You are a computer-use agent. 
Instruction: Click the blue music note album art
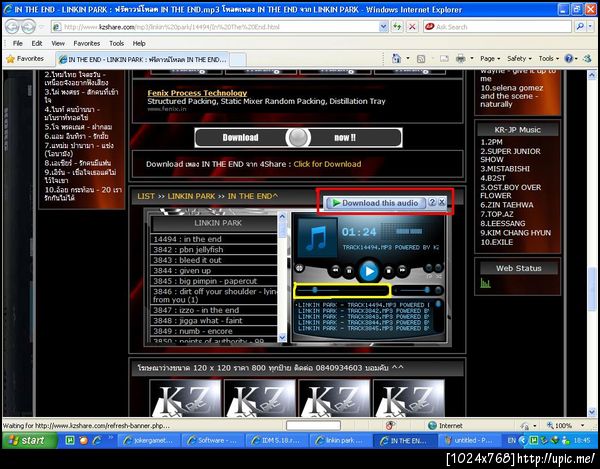click(x=317, y=238)
